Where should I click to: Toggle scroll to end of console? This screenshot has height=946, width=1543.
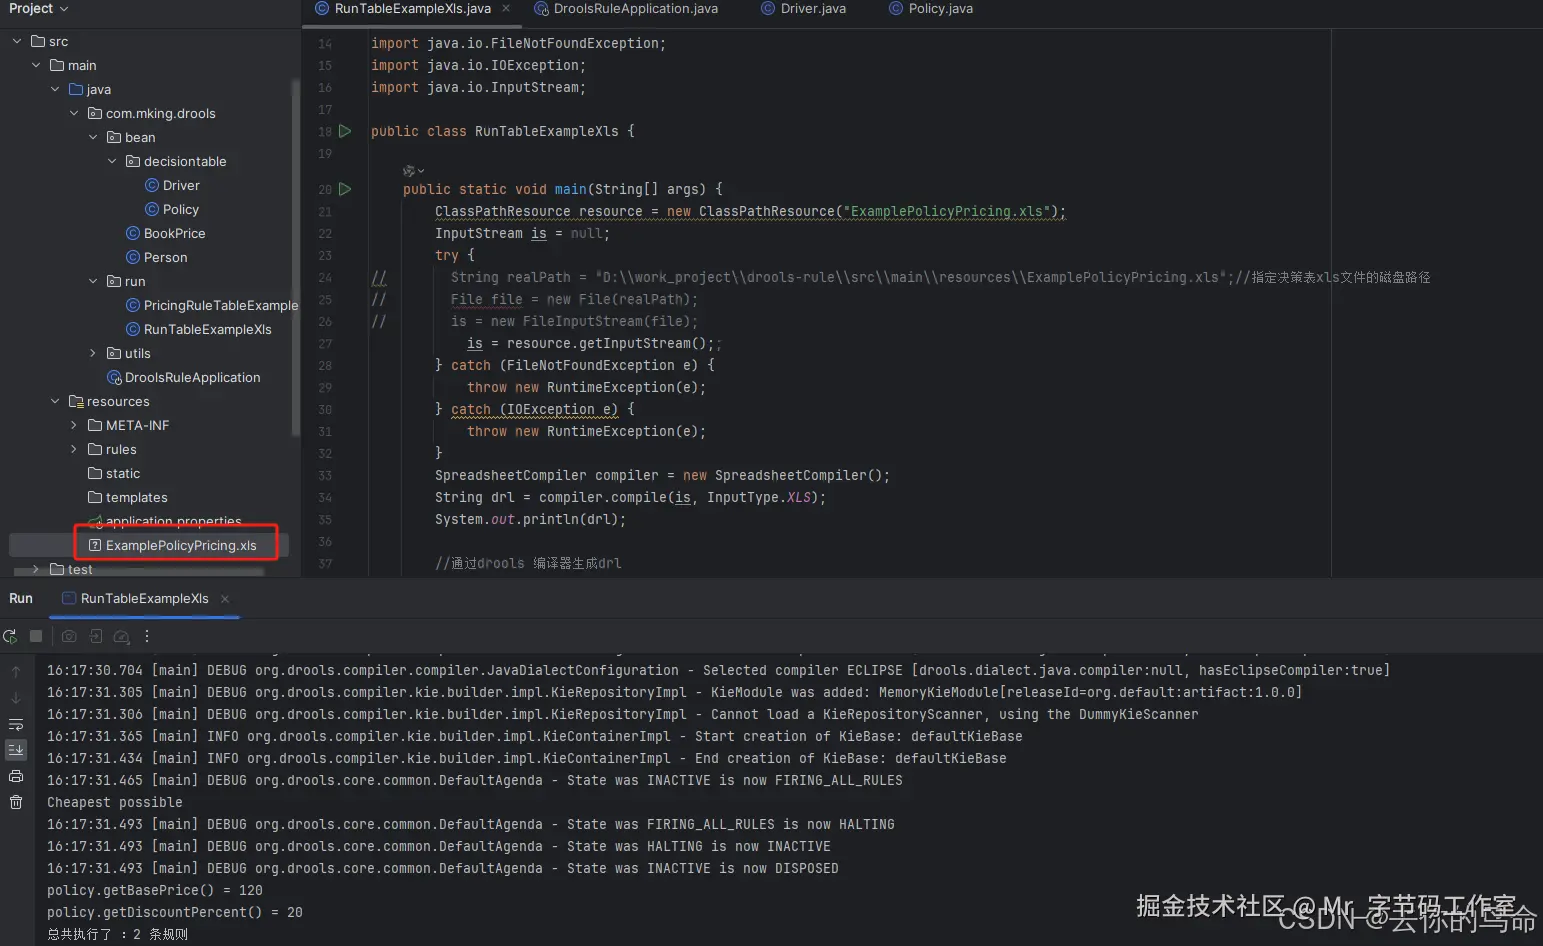(x=16, y=749)
